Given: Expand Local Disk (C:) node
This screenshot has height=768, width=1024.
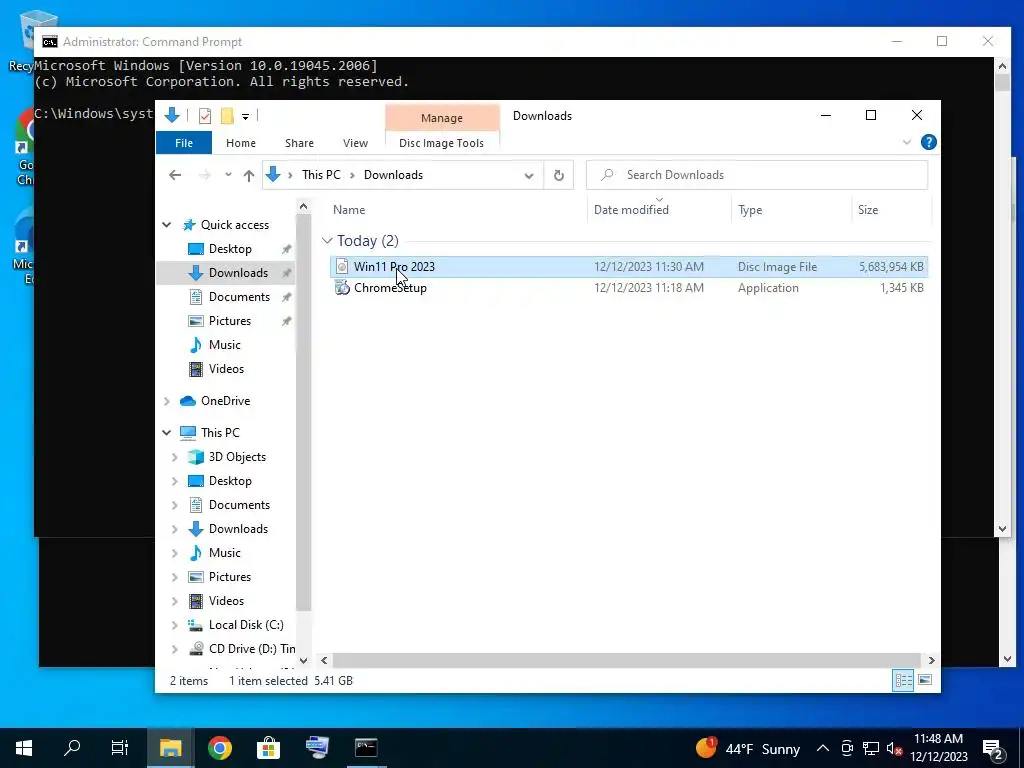Looking at the screenshot, I should click(174, 625).
